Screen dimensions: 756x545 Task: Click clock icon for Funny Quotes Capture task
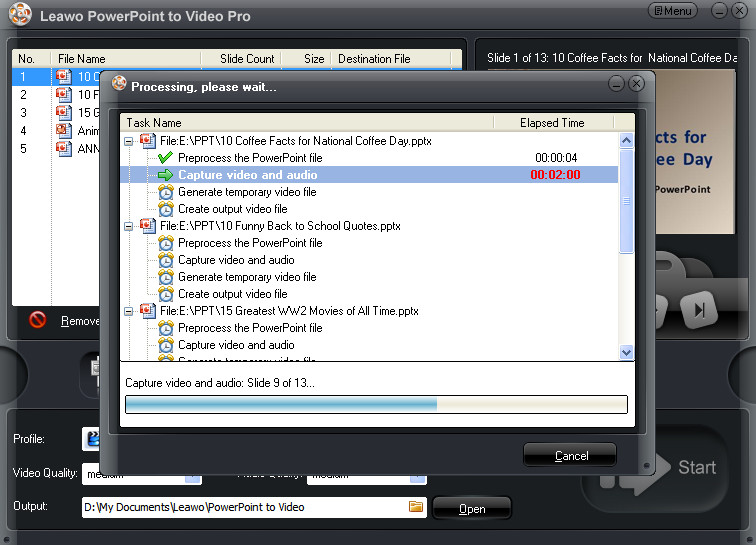[165, 260]
